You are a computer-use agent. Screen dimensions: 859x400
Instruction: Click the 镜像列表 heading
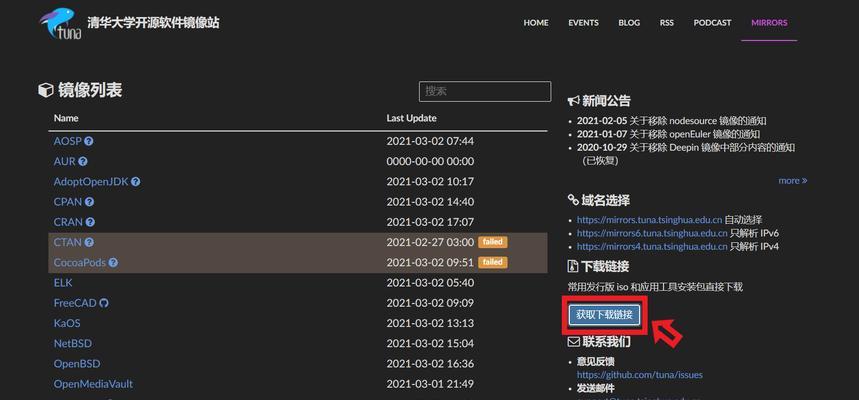pos(80,90)
